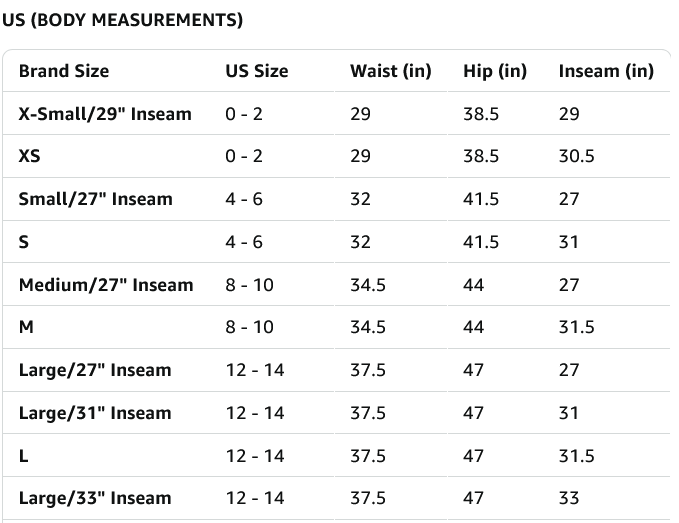Select the Small/27" Inseam row label
The width and height of the screenshot is (679, 523).
click(96, 199)
